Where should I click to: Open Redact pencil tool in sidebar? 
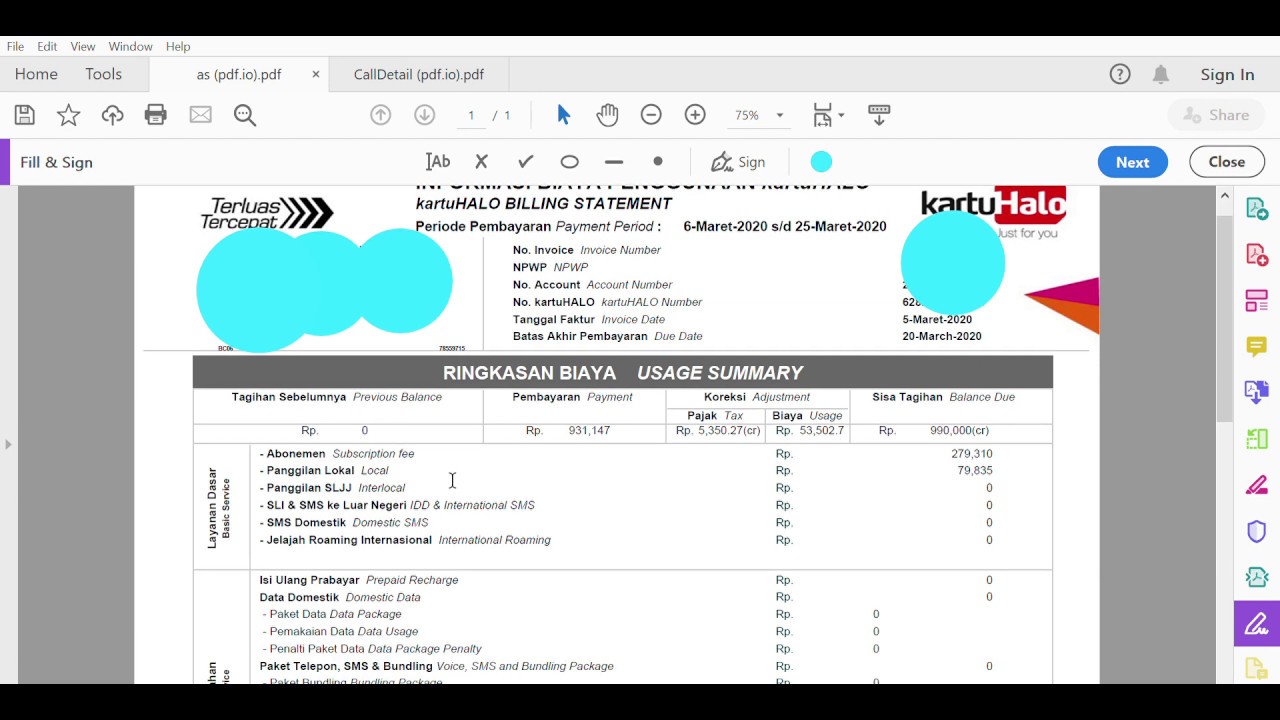(1256, 486)
